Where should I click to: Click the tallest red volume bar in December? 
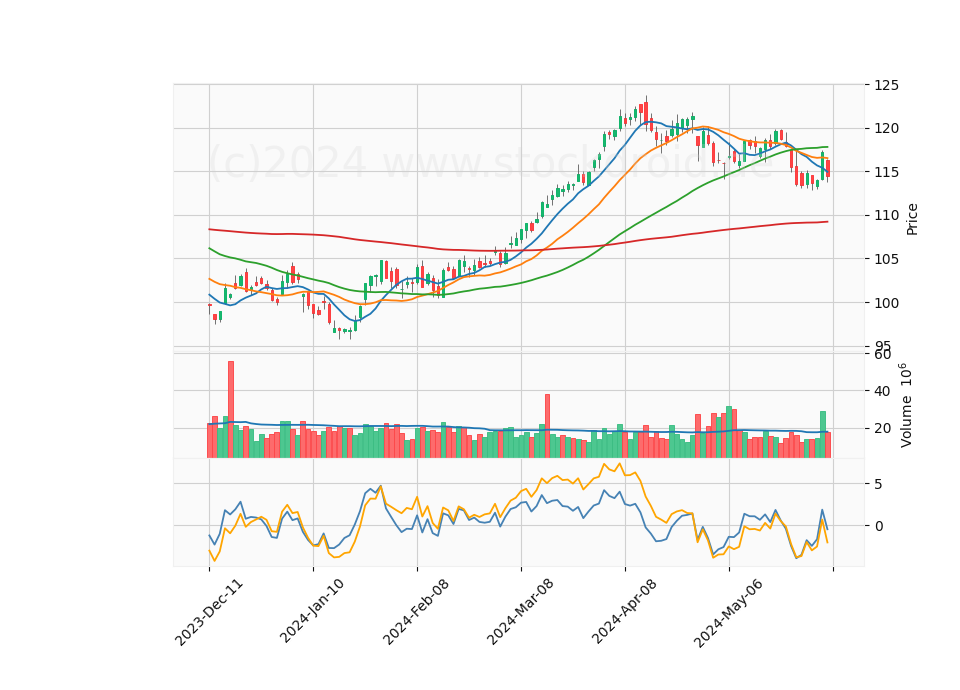231,409
